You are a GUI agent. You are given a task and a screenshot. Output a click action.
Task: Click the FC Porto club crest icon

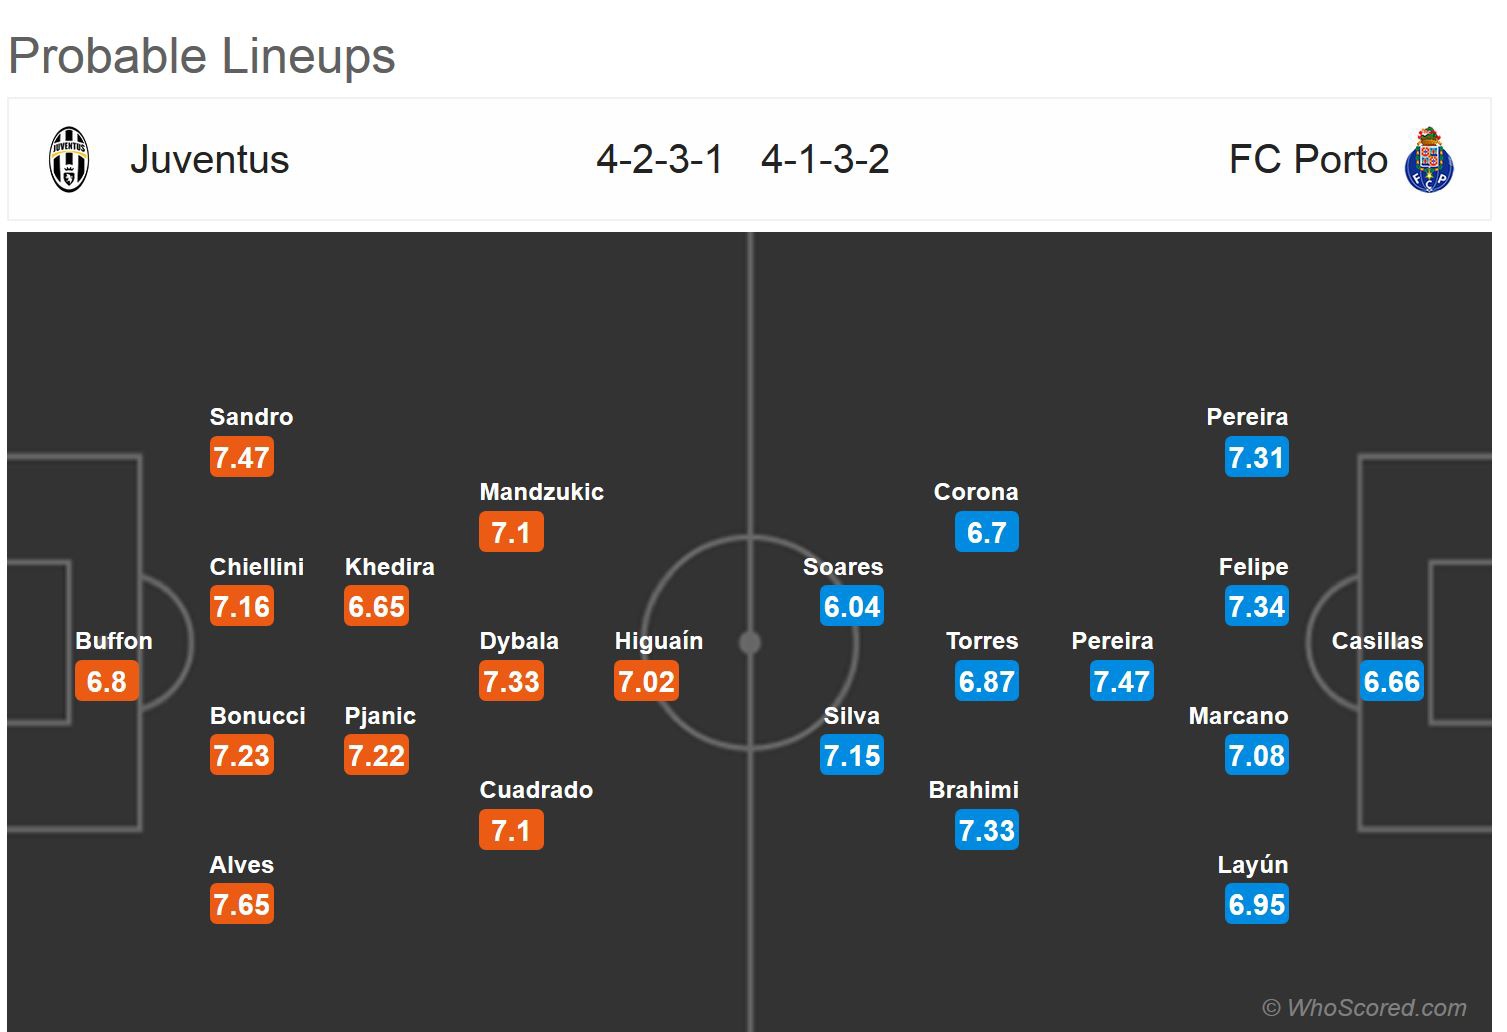[1429, 160]
